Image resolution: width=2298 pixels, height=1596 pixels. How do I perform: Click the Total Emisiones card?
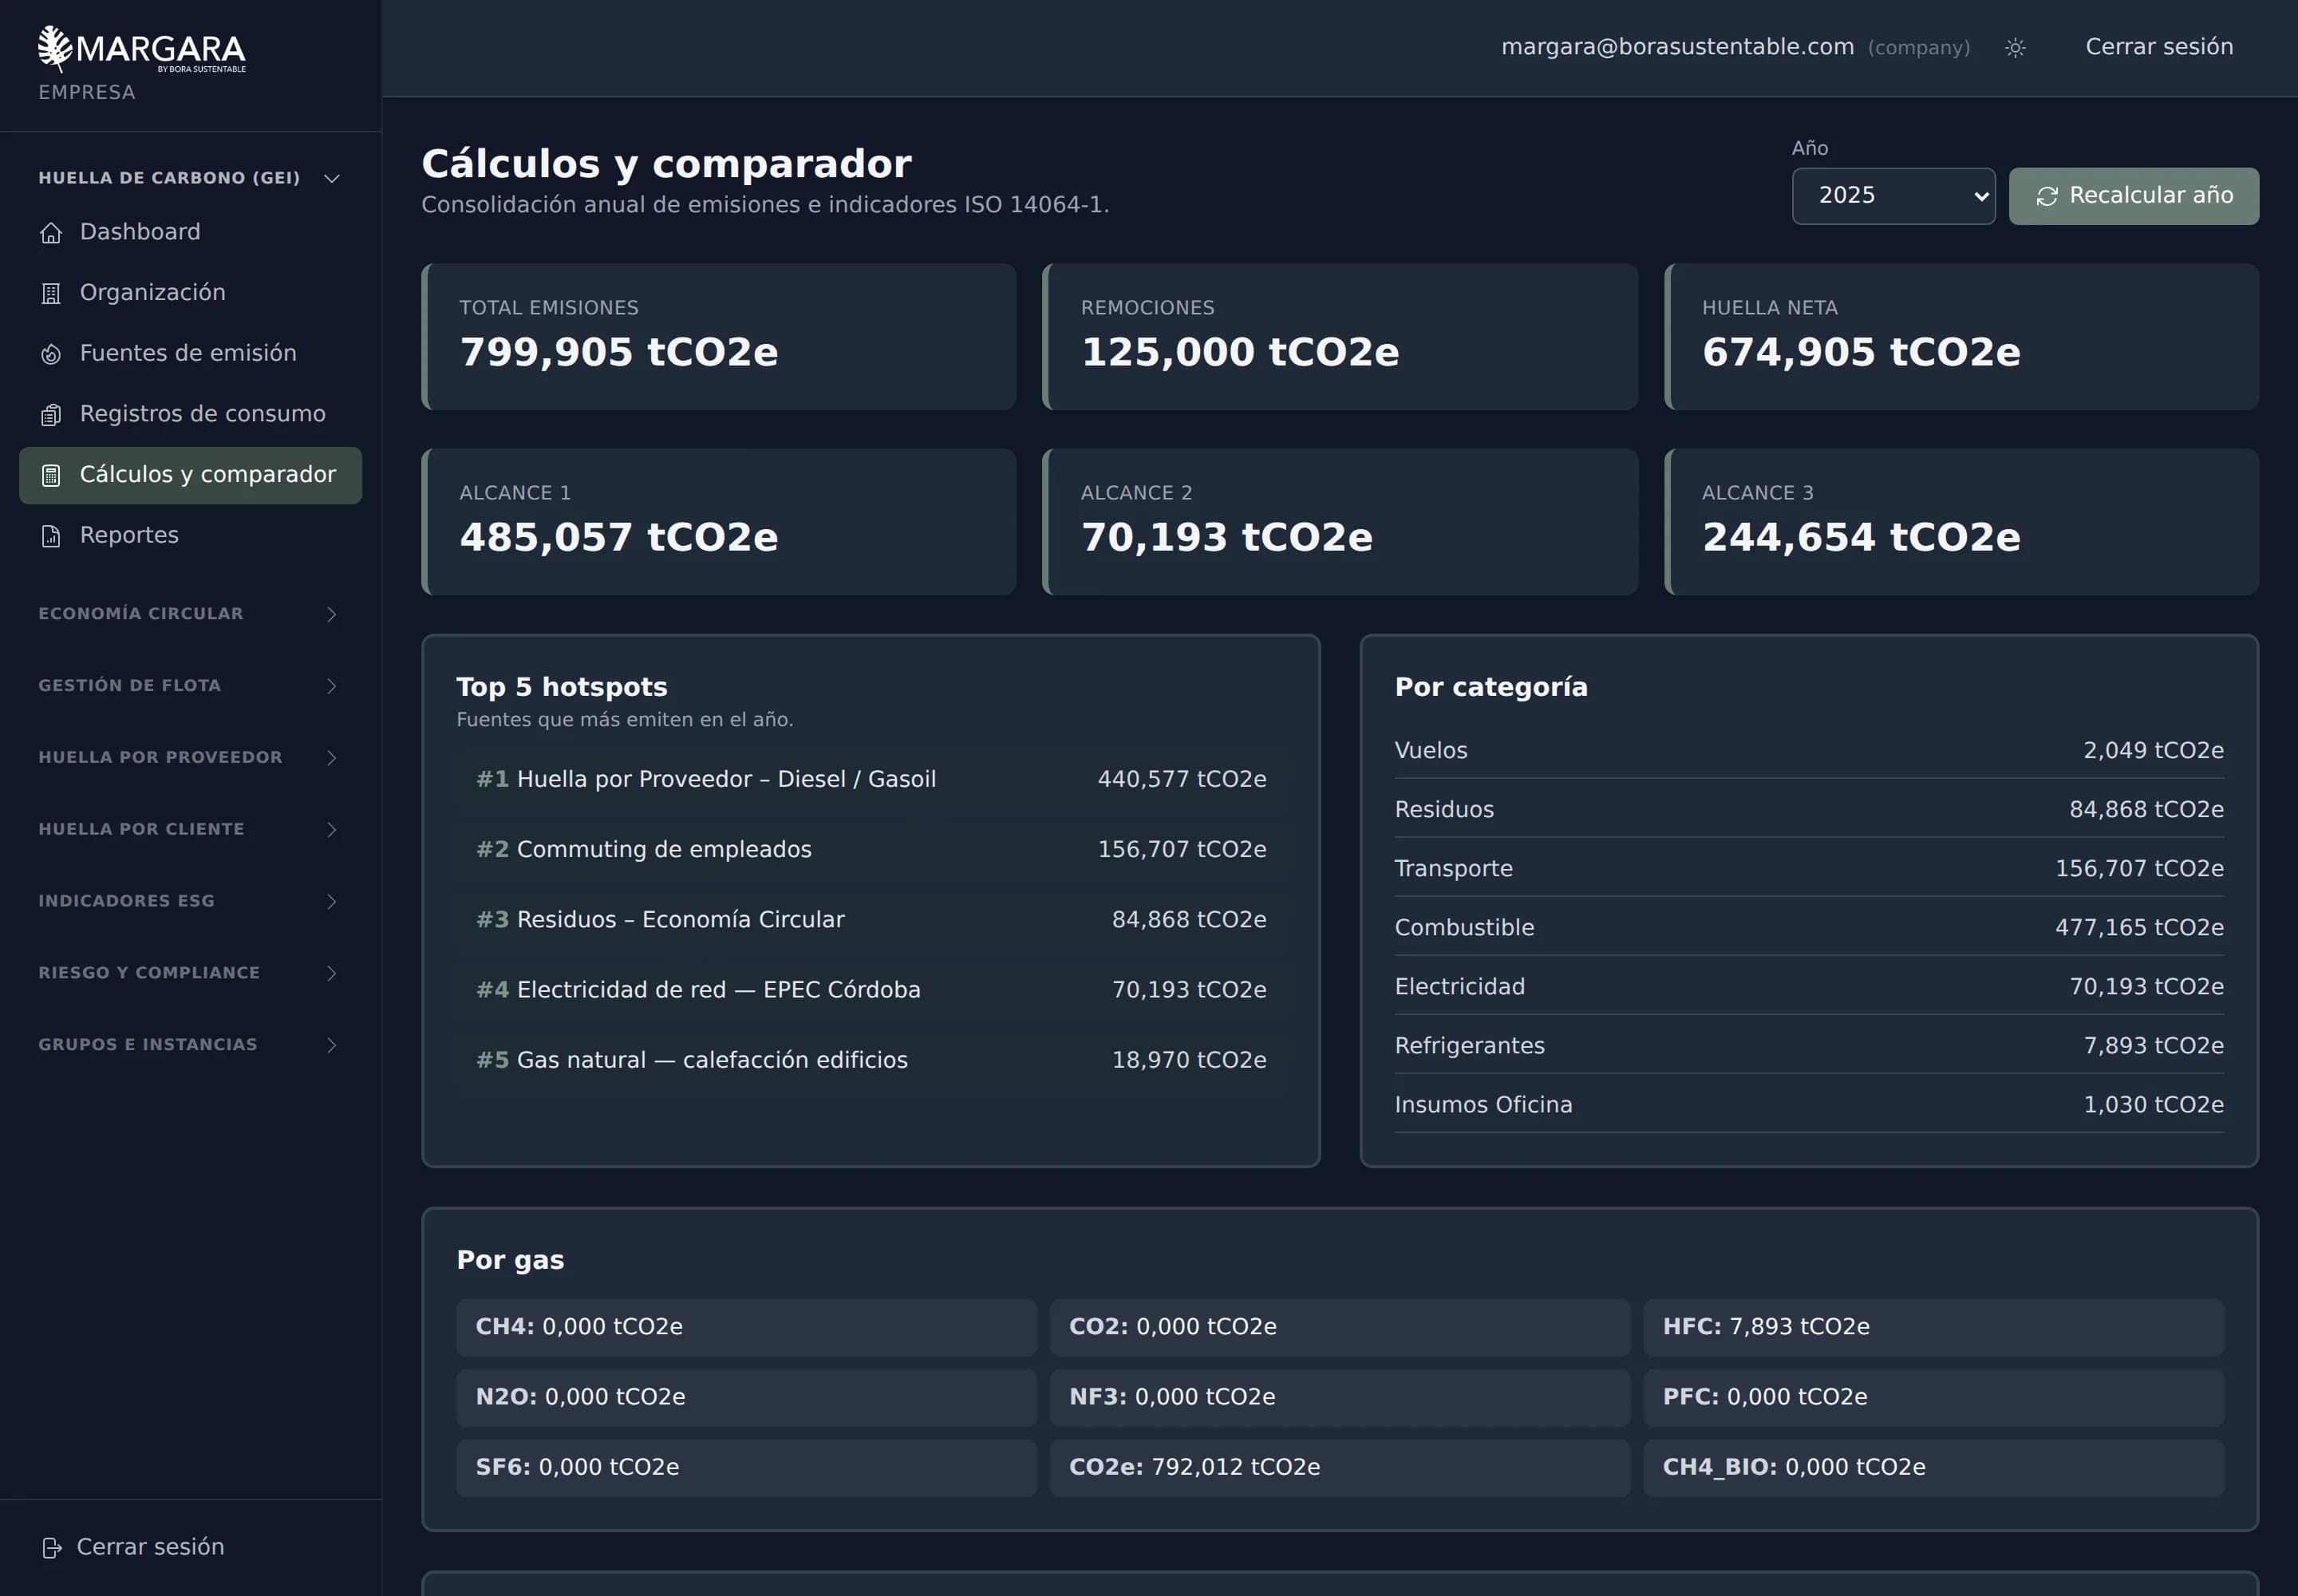click(718, 337)
